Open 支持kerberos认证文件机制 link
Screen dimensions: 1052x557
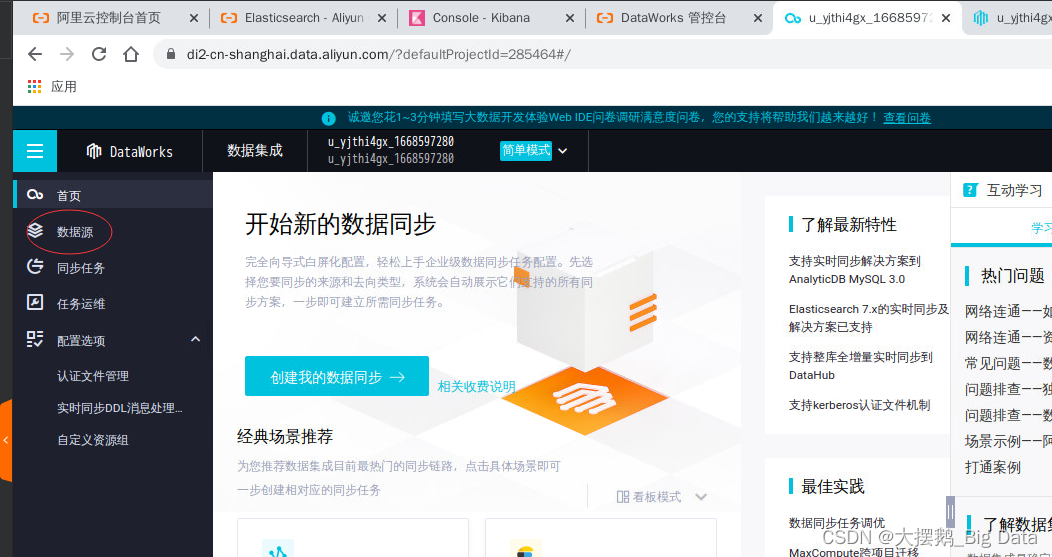859,405
